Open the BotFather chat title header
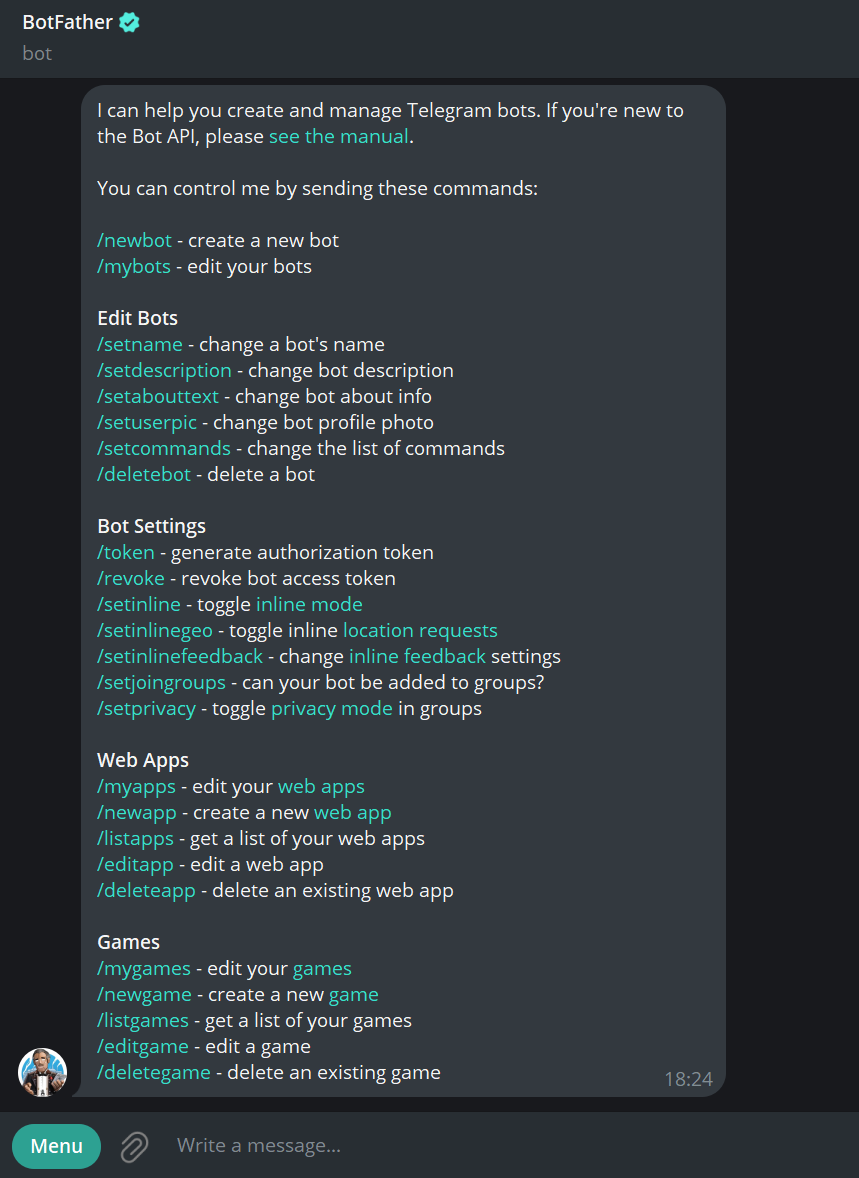 tap(70, 21)
